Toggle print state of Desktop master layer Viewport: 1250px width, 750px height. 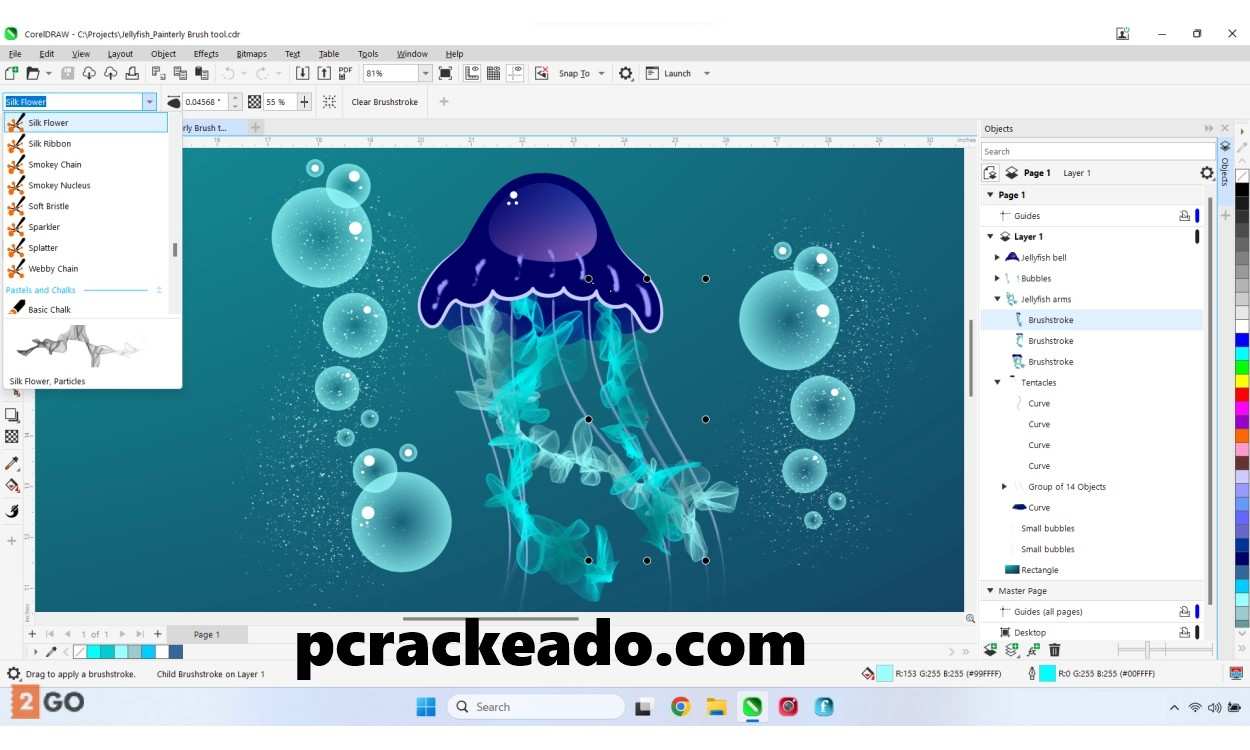[x=1184, y=632]
